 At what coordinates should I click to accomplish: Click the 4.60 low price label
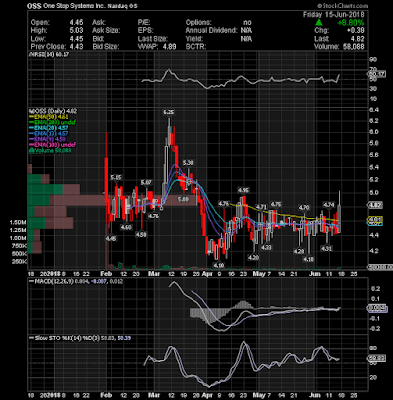(126, 227)
